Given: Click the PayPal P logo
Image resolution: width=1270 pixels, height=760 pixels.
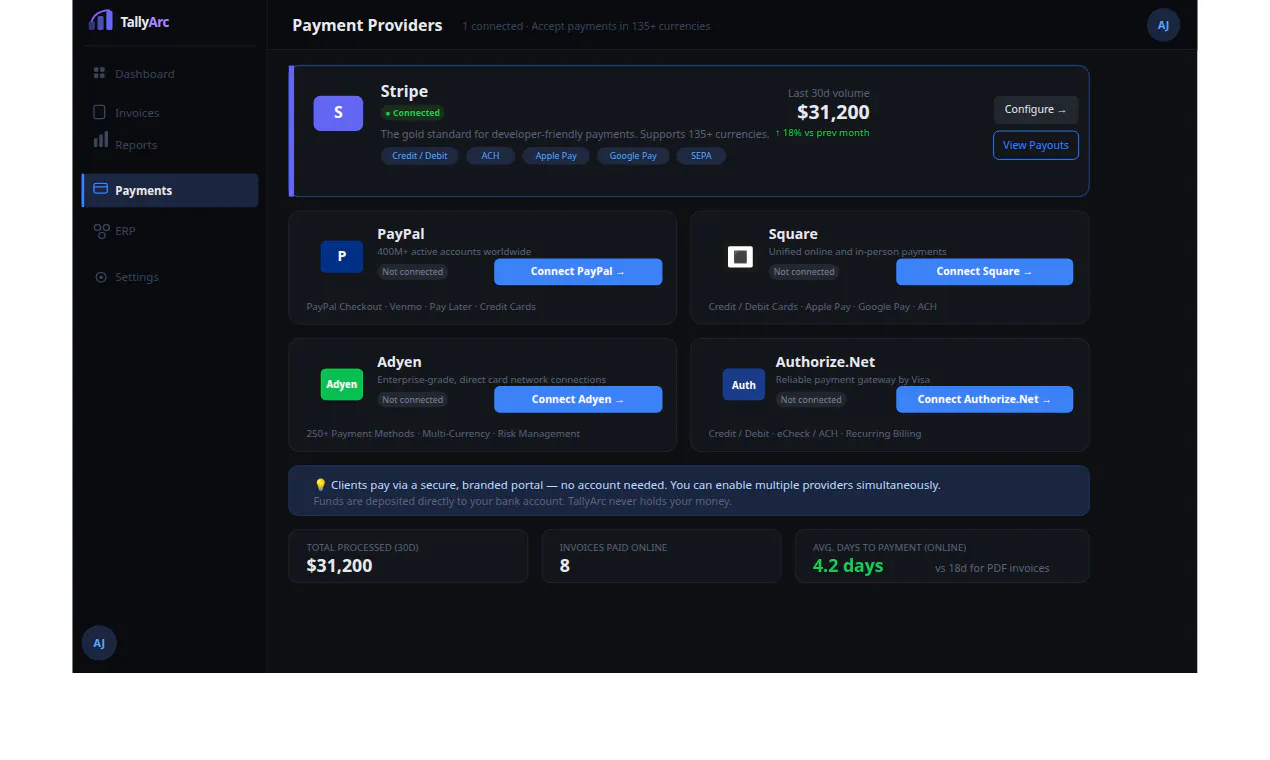Looking at the screenshot, I should [x=342, y=257].
